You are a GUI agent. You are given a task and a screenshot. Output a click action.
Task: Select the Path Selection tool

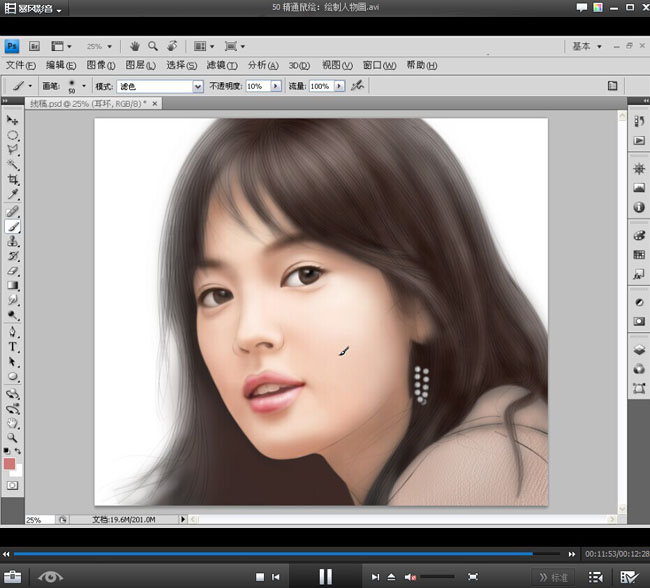12,362
